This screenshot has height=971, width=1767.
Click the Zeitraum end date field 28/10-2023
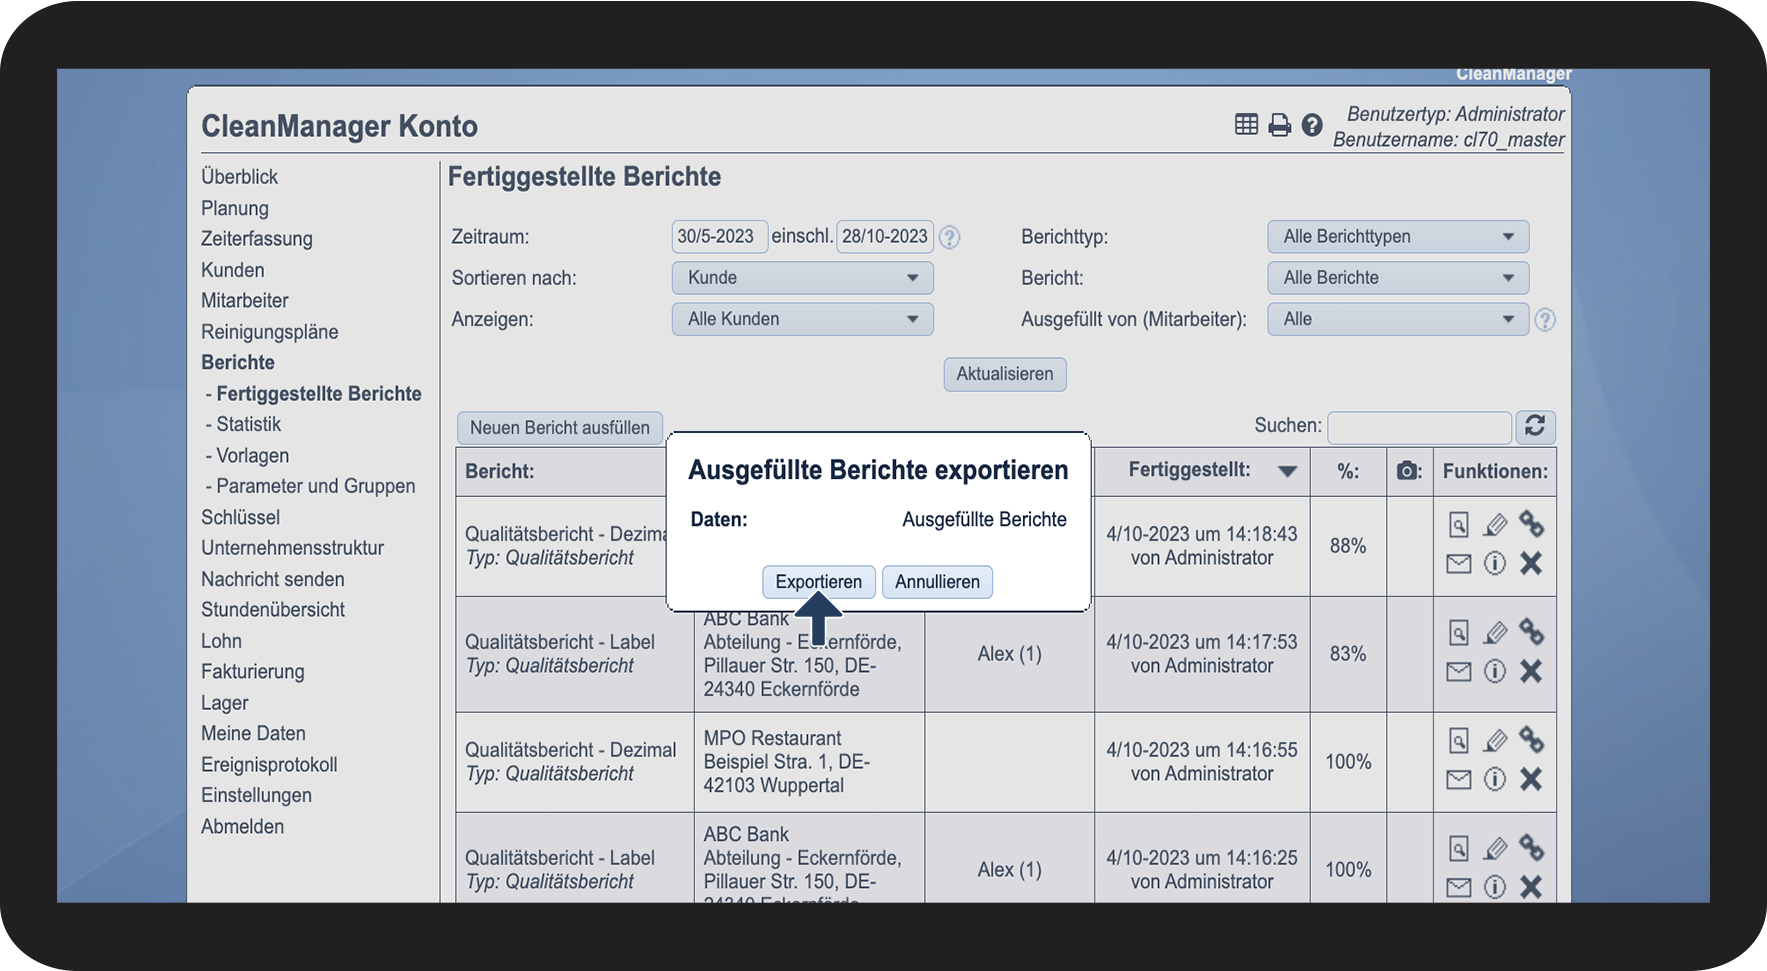(x=885, y=237)
